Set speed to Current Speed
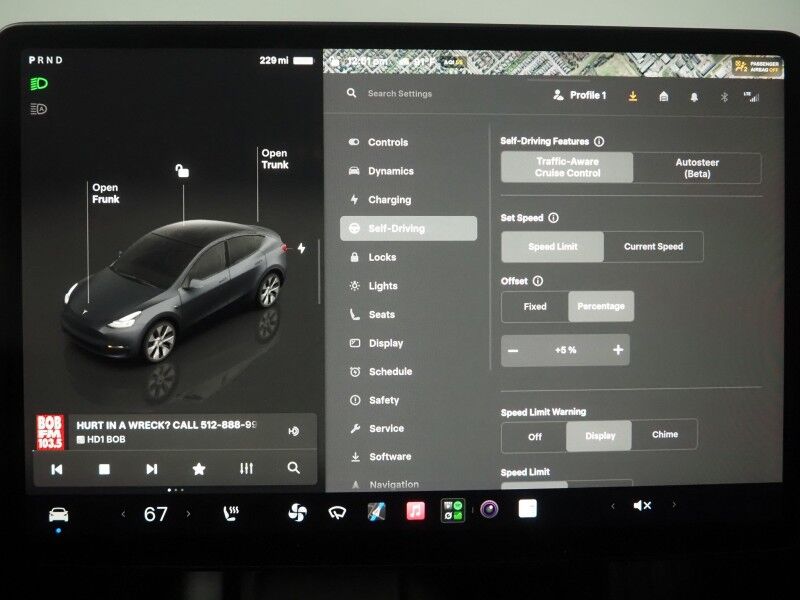 point(653,246)
